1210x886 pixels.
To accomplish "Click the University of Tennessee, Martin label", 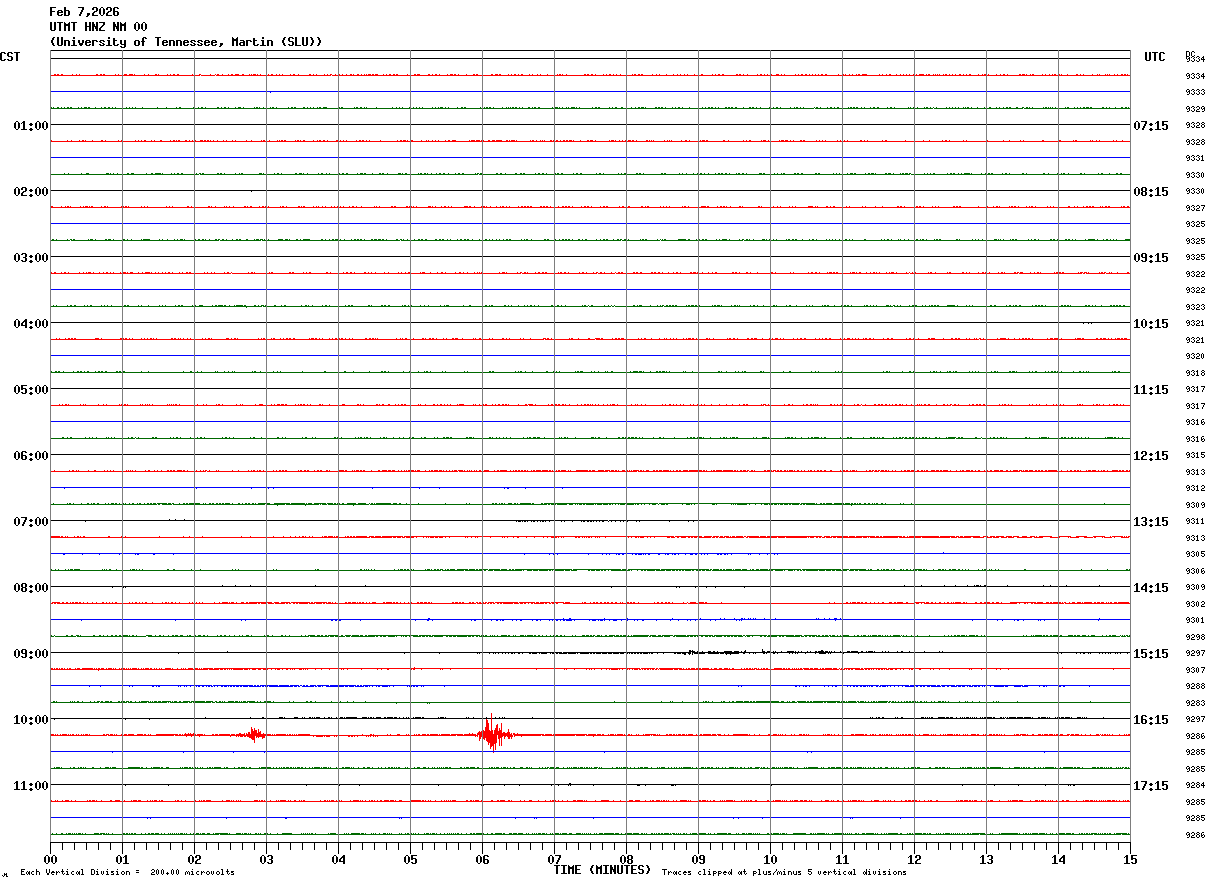I will pos(186,42).
